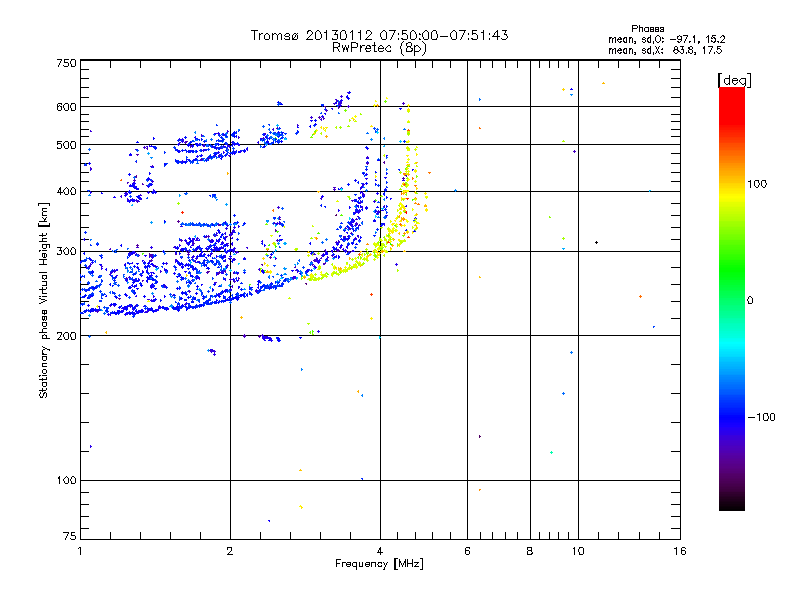Click the 'mean, sd,O: -97.1, 15.2' line
The width and height of the screenshot is (800, 600).
coord(666,39)
